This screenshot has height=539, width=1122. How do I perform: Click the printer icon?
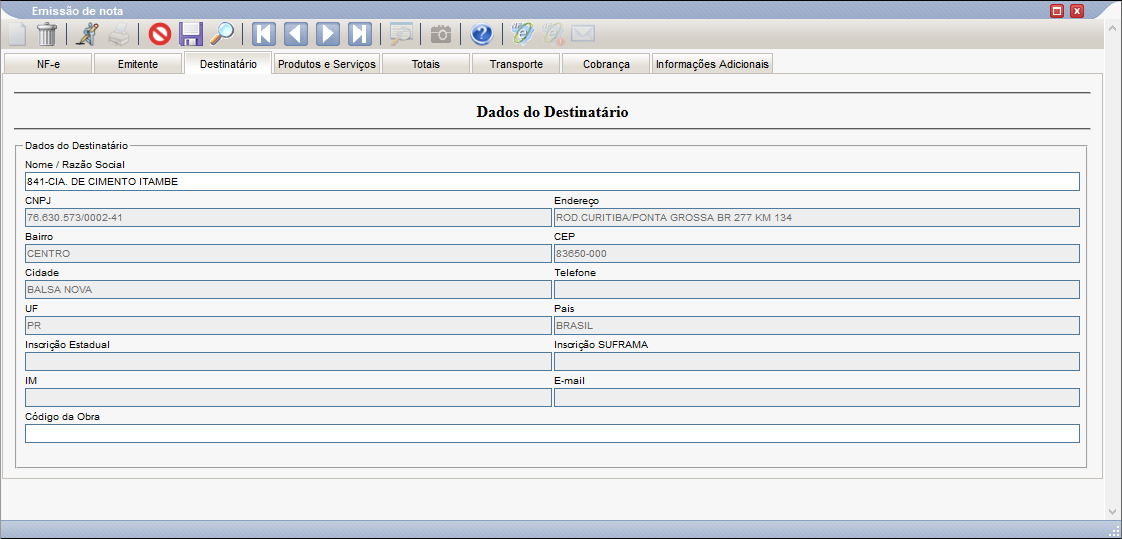[119, 34]
